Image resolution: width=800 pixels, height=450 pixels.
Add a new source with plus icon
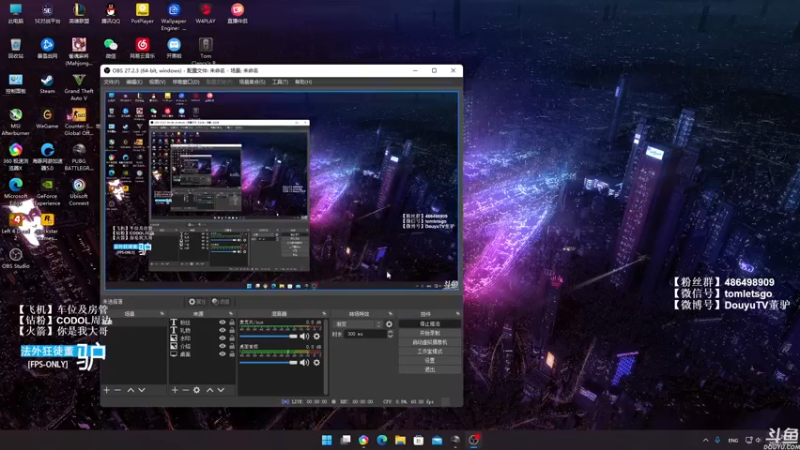175,390
